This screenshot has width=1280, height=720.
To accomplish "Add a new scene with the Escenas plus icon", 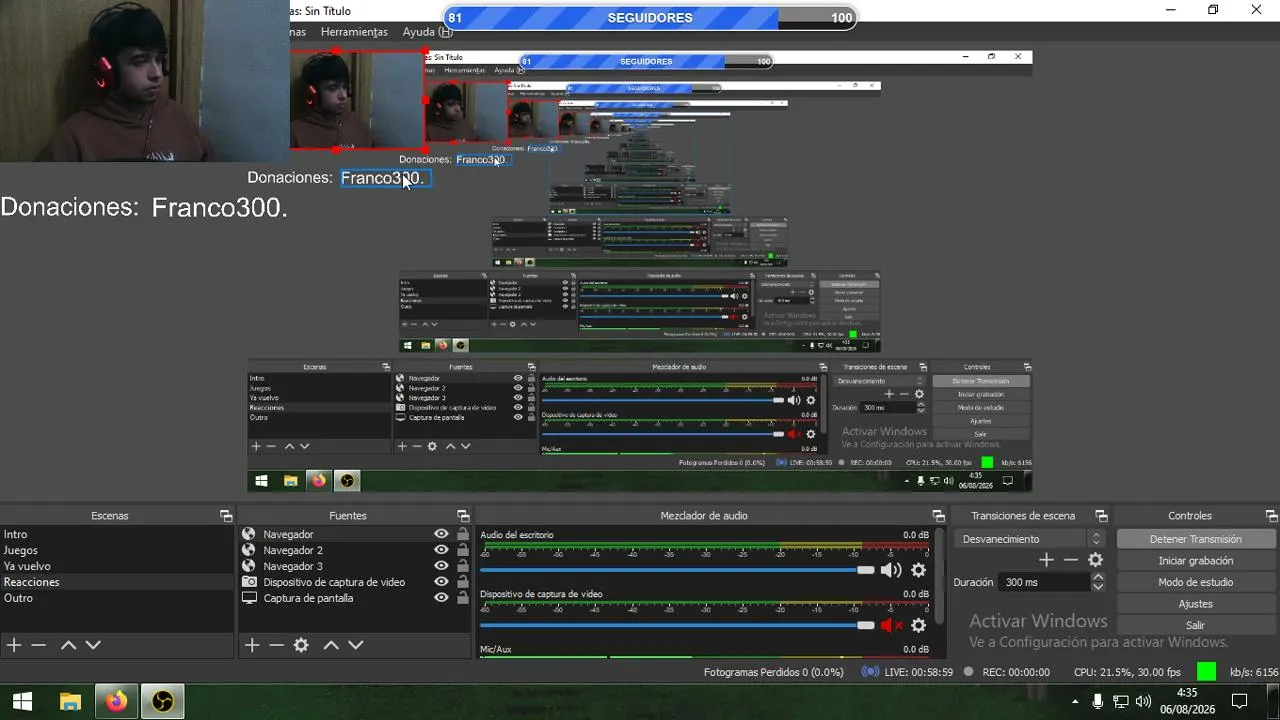I will 14,645.
